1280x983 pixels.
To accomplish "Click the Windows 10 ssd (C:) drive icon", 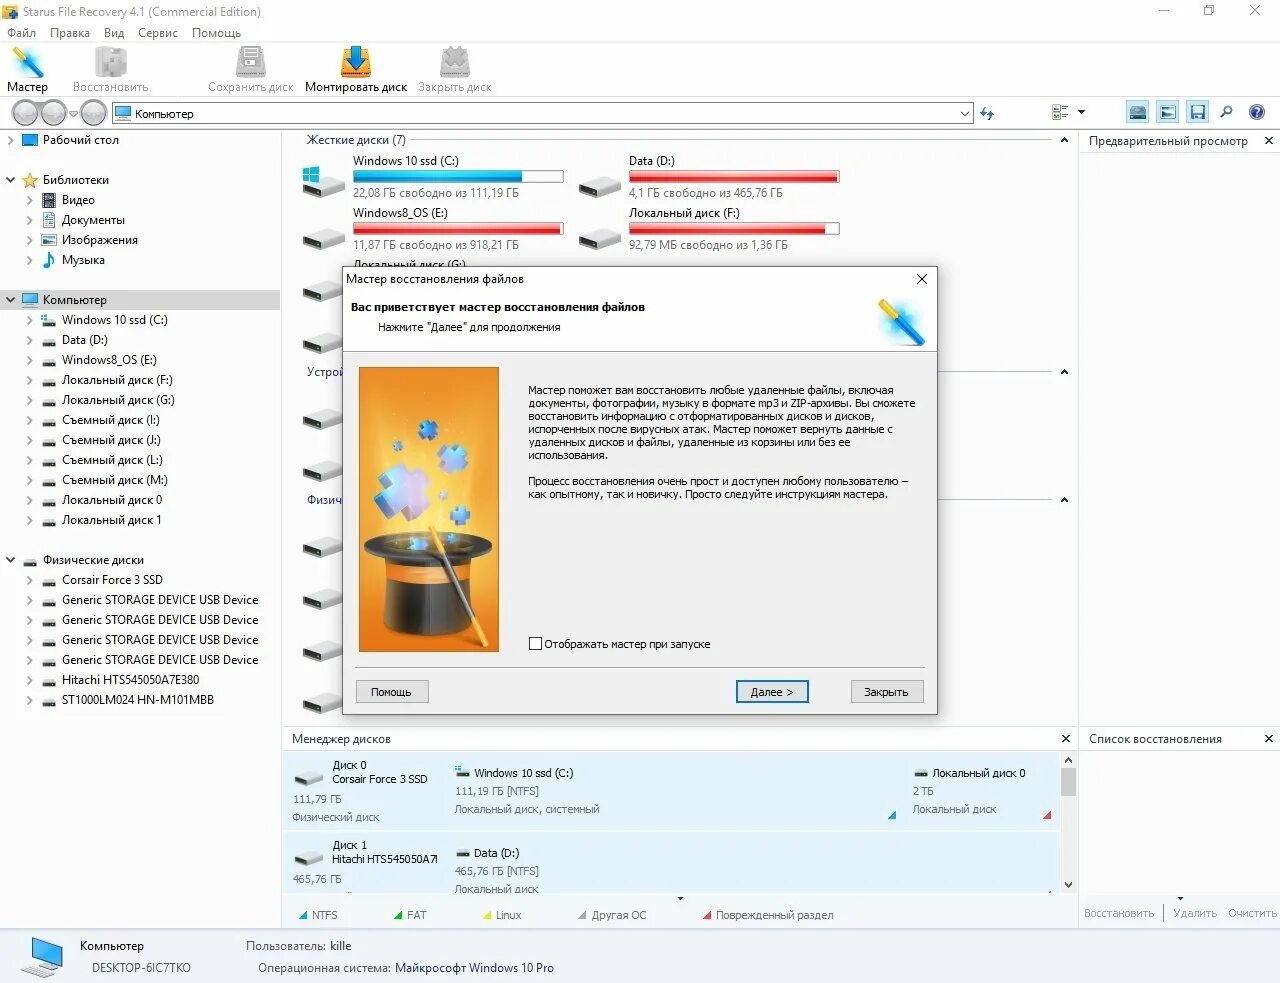I will tap(323, 181).
